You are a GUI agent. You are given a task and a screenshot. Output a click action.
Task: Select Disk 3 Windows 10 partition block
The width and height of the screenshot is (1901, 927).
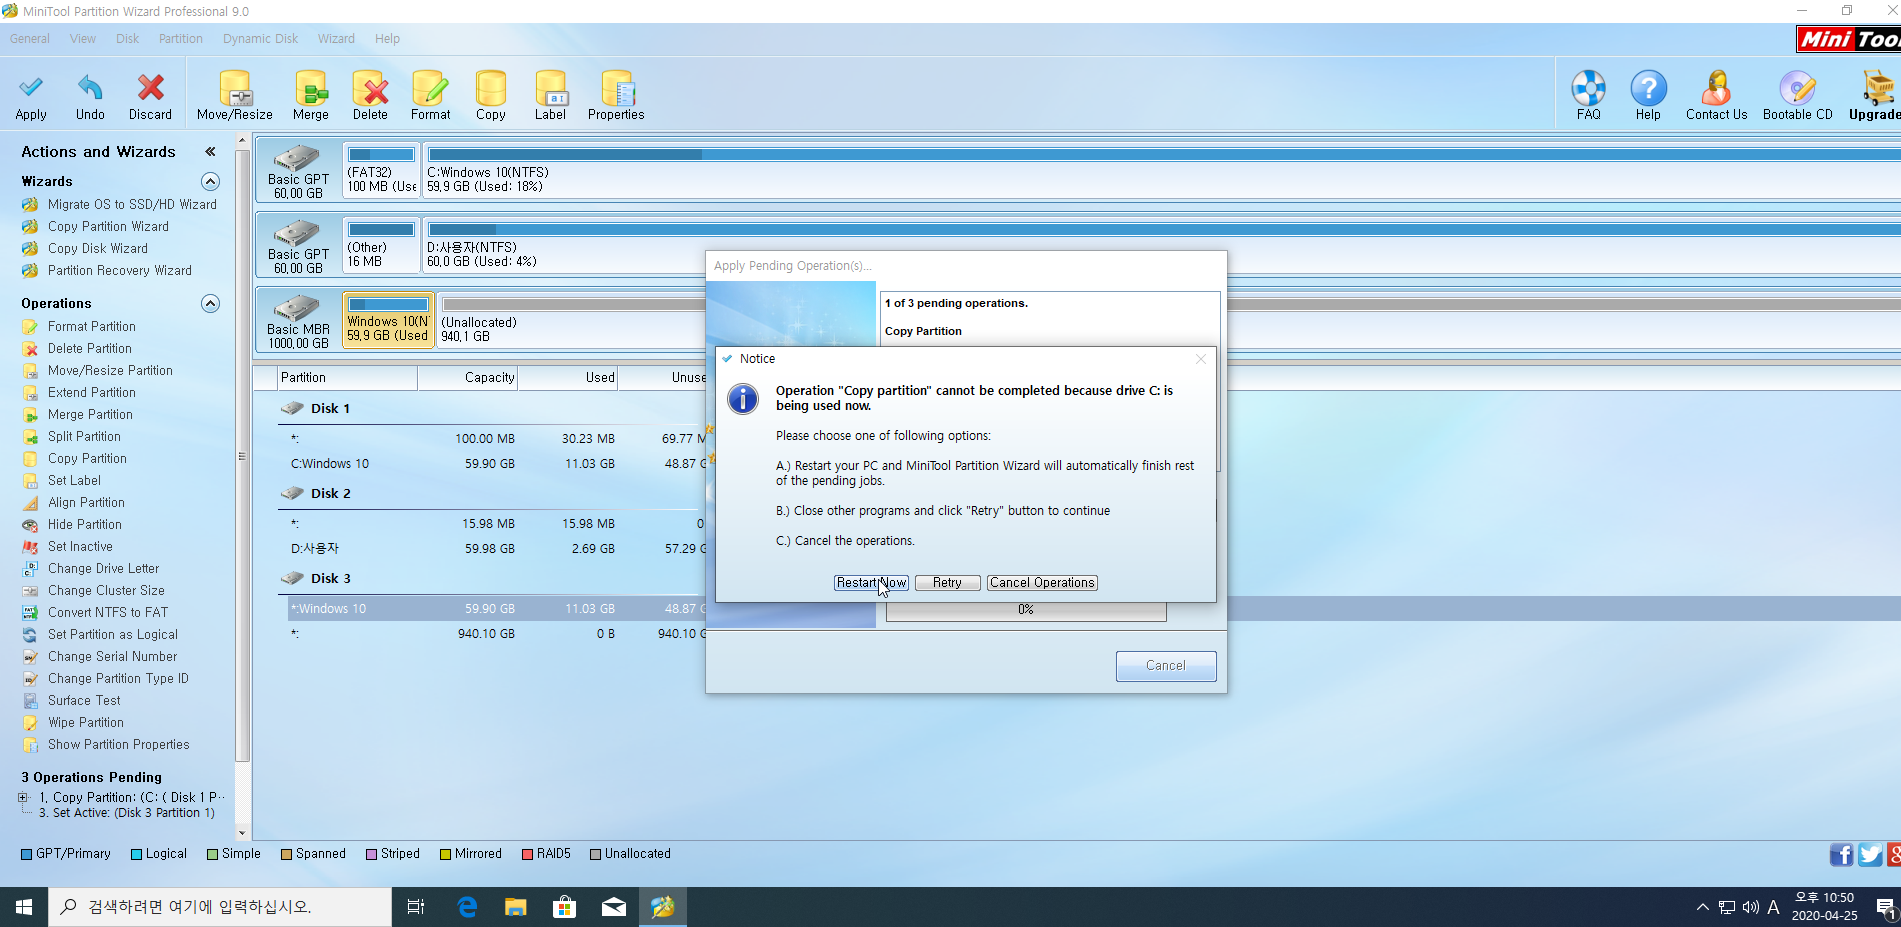(388, 320)
